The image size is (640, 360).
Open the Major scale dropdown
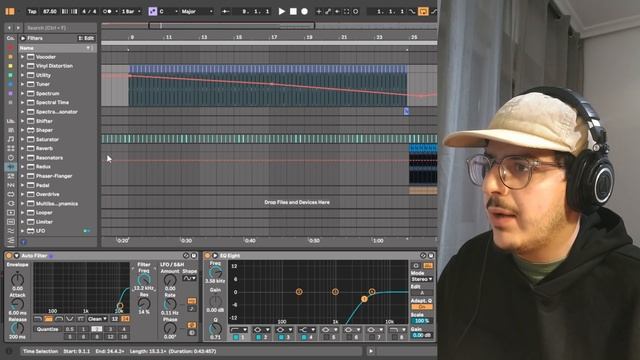tap(197, 11)
